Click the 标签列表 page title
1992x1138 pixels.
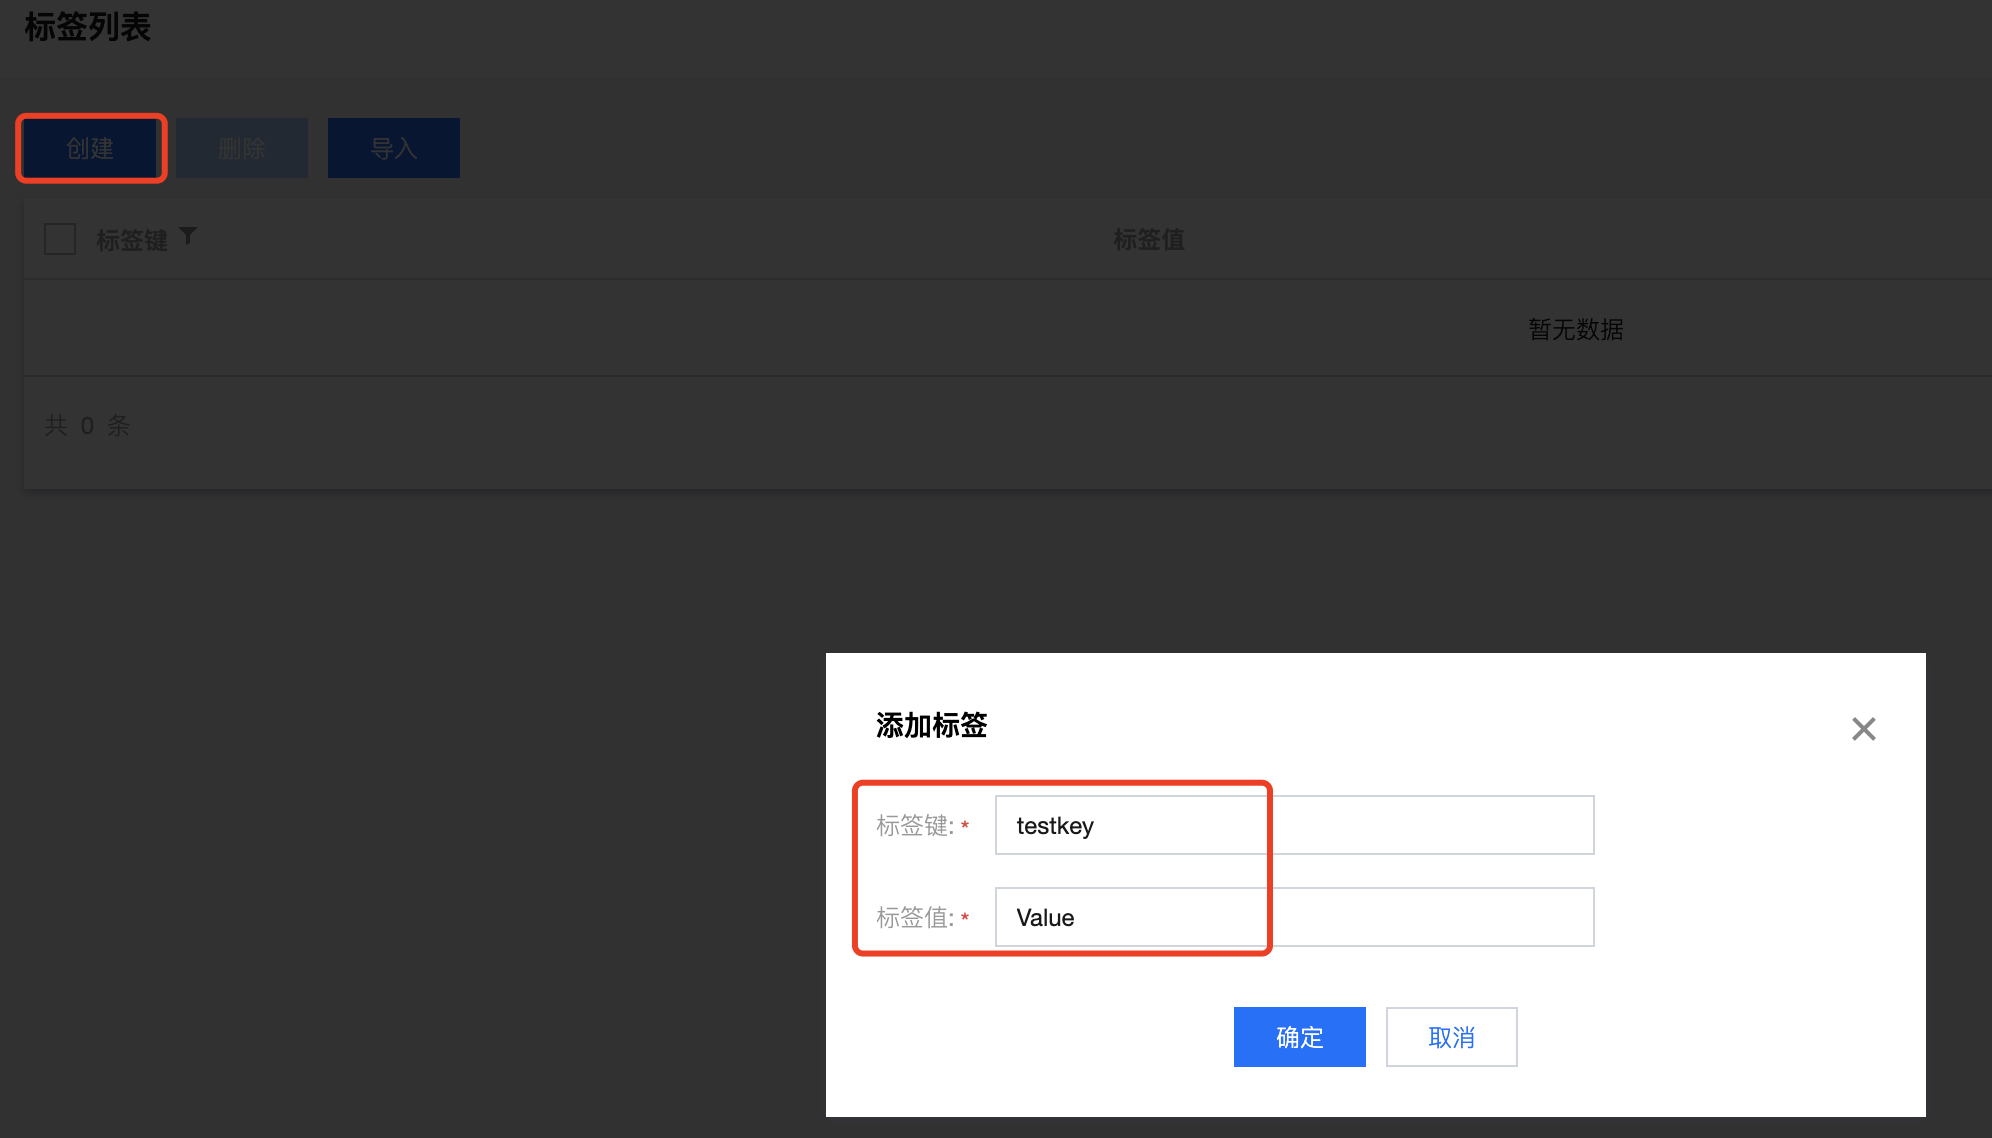[87, 27]
